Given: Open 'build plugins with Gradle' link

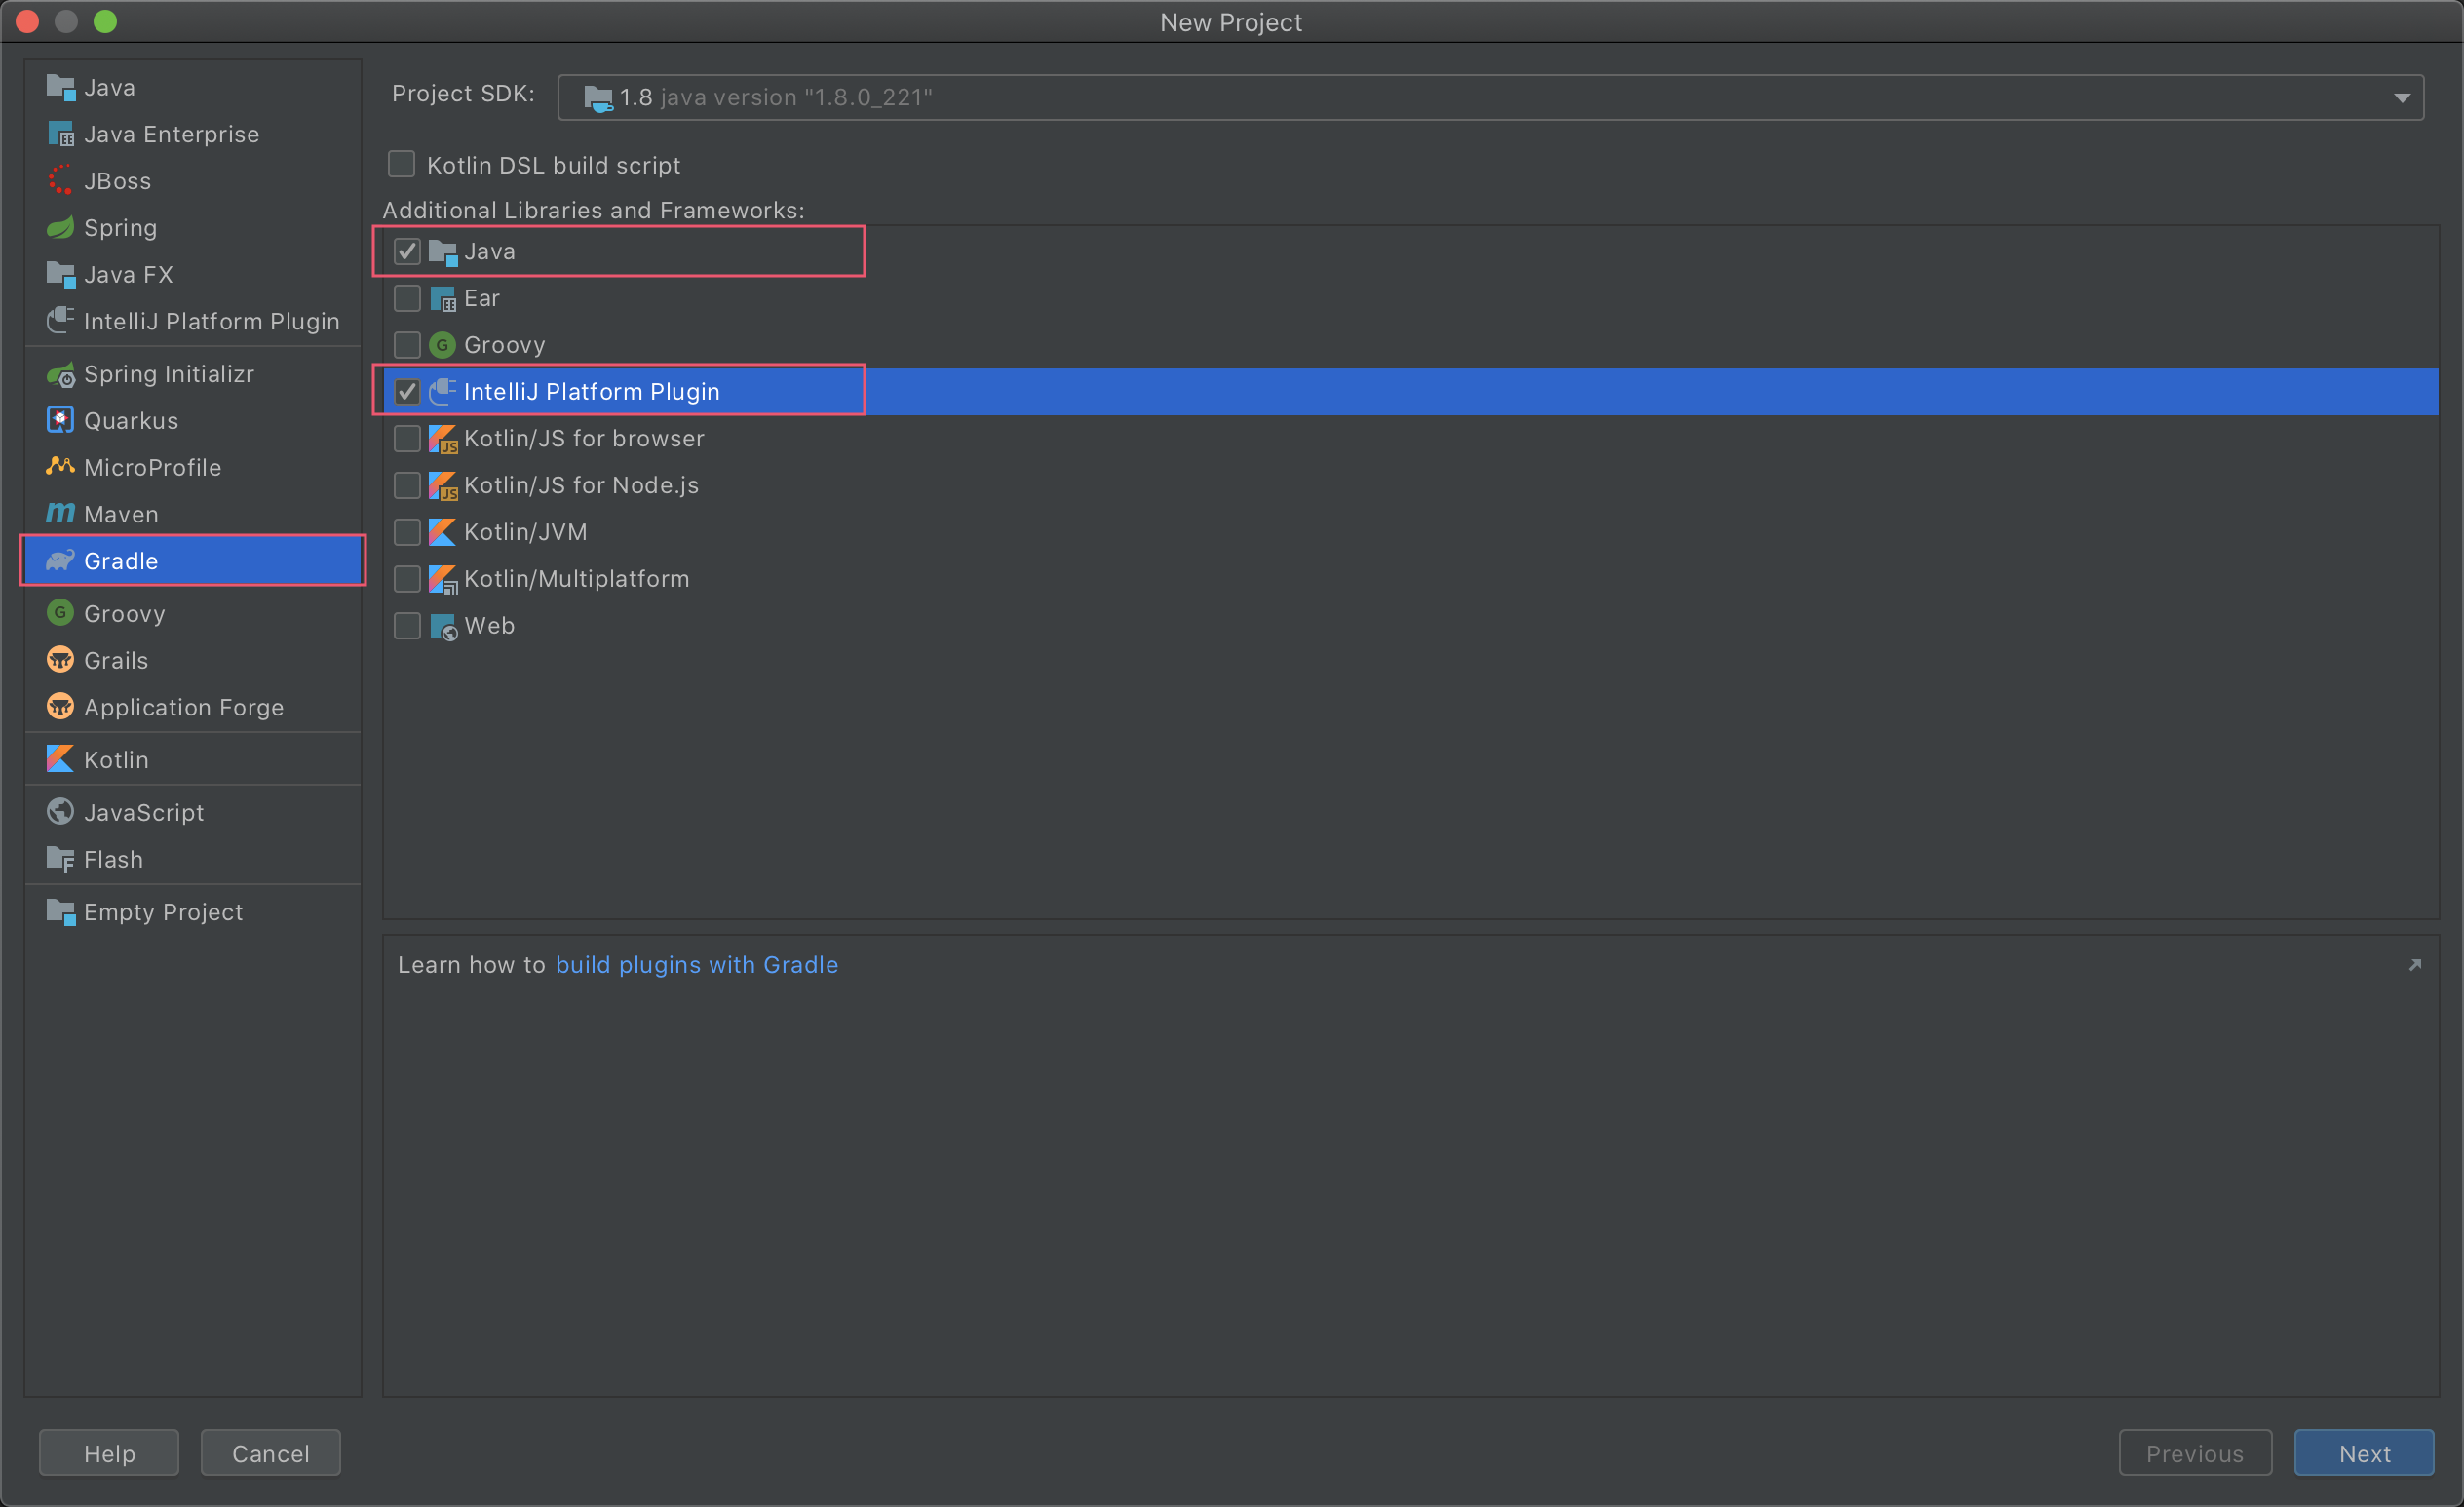Looking at the screenshot, I should click(696, 965).
